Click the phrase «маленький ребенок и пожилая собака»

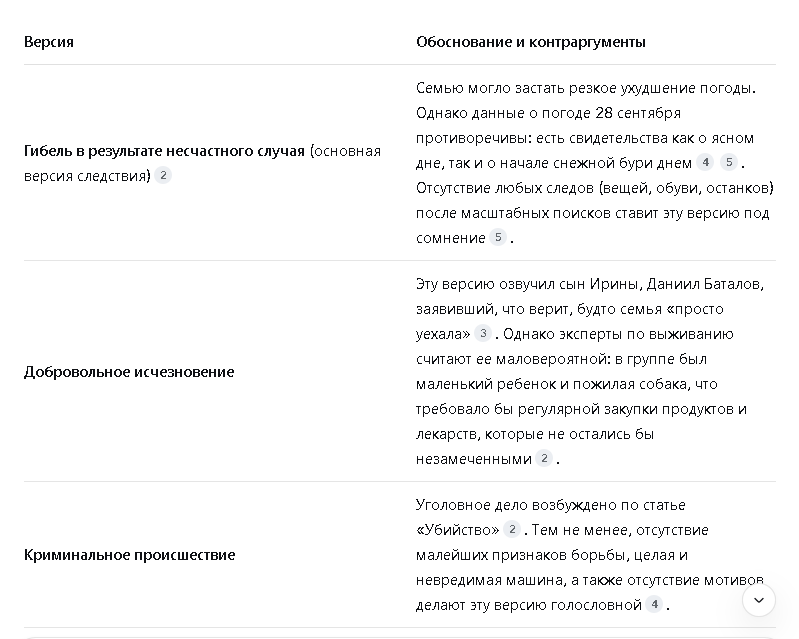(x=551, y=384)
